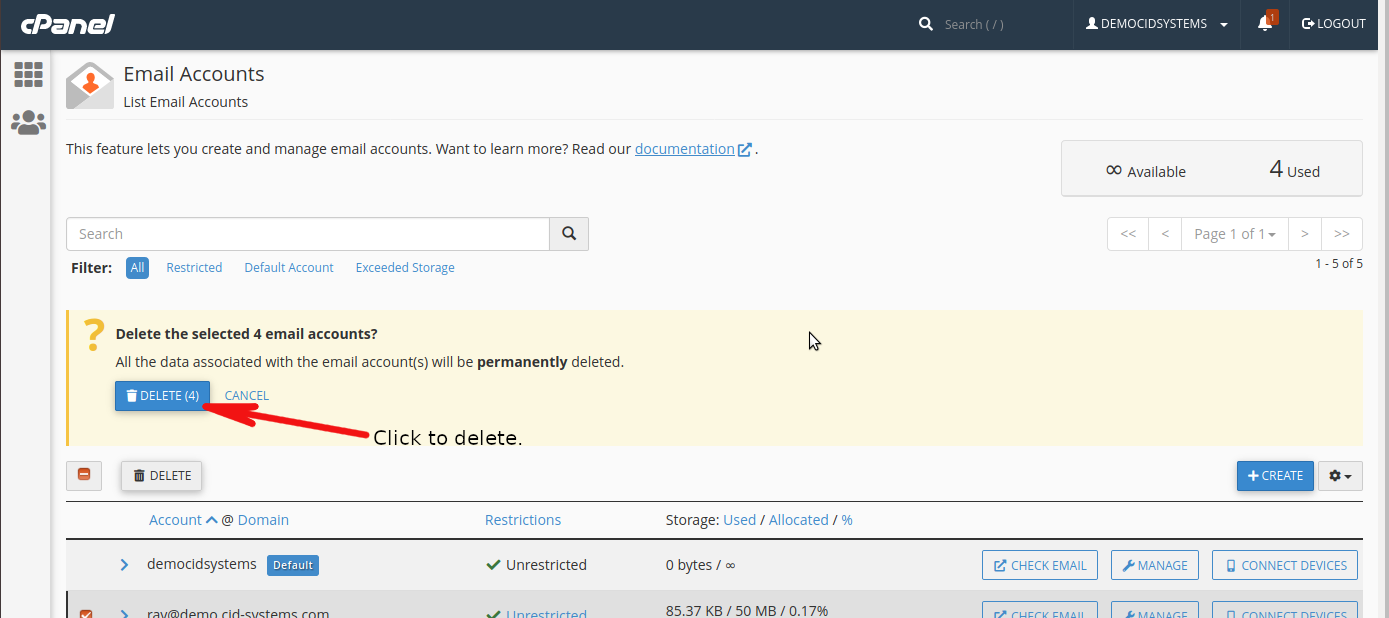Open the apps grid icon in sidebar
This screenshot has height=618, width=1389.
(28, 74)
